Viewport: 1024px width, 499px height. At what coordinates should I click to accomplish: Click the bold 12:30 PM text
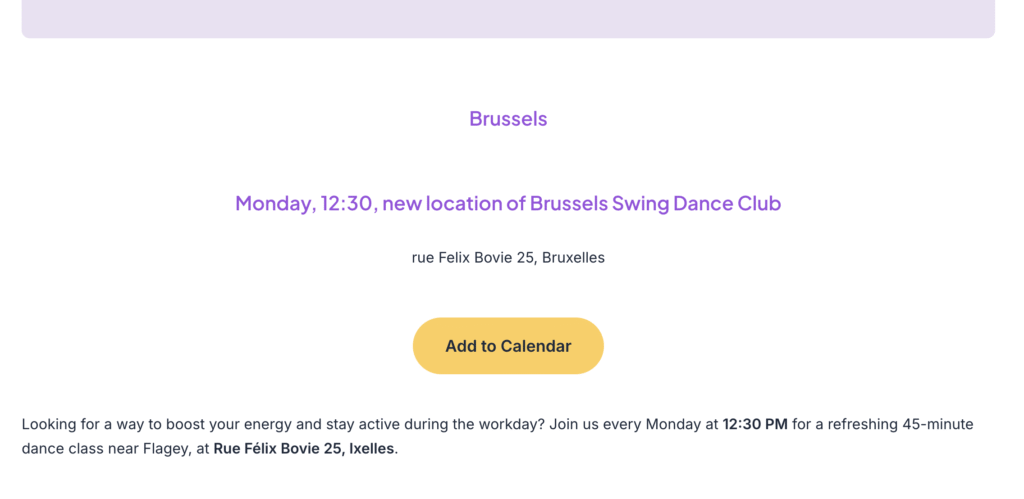tap(755, 424)
